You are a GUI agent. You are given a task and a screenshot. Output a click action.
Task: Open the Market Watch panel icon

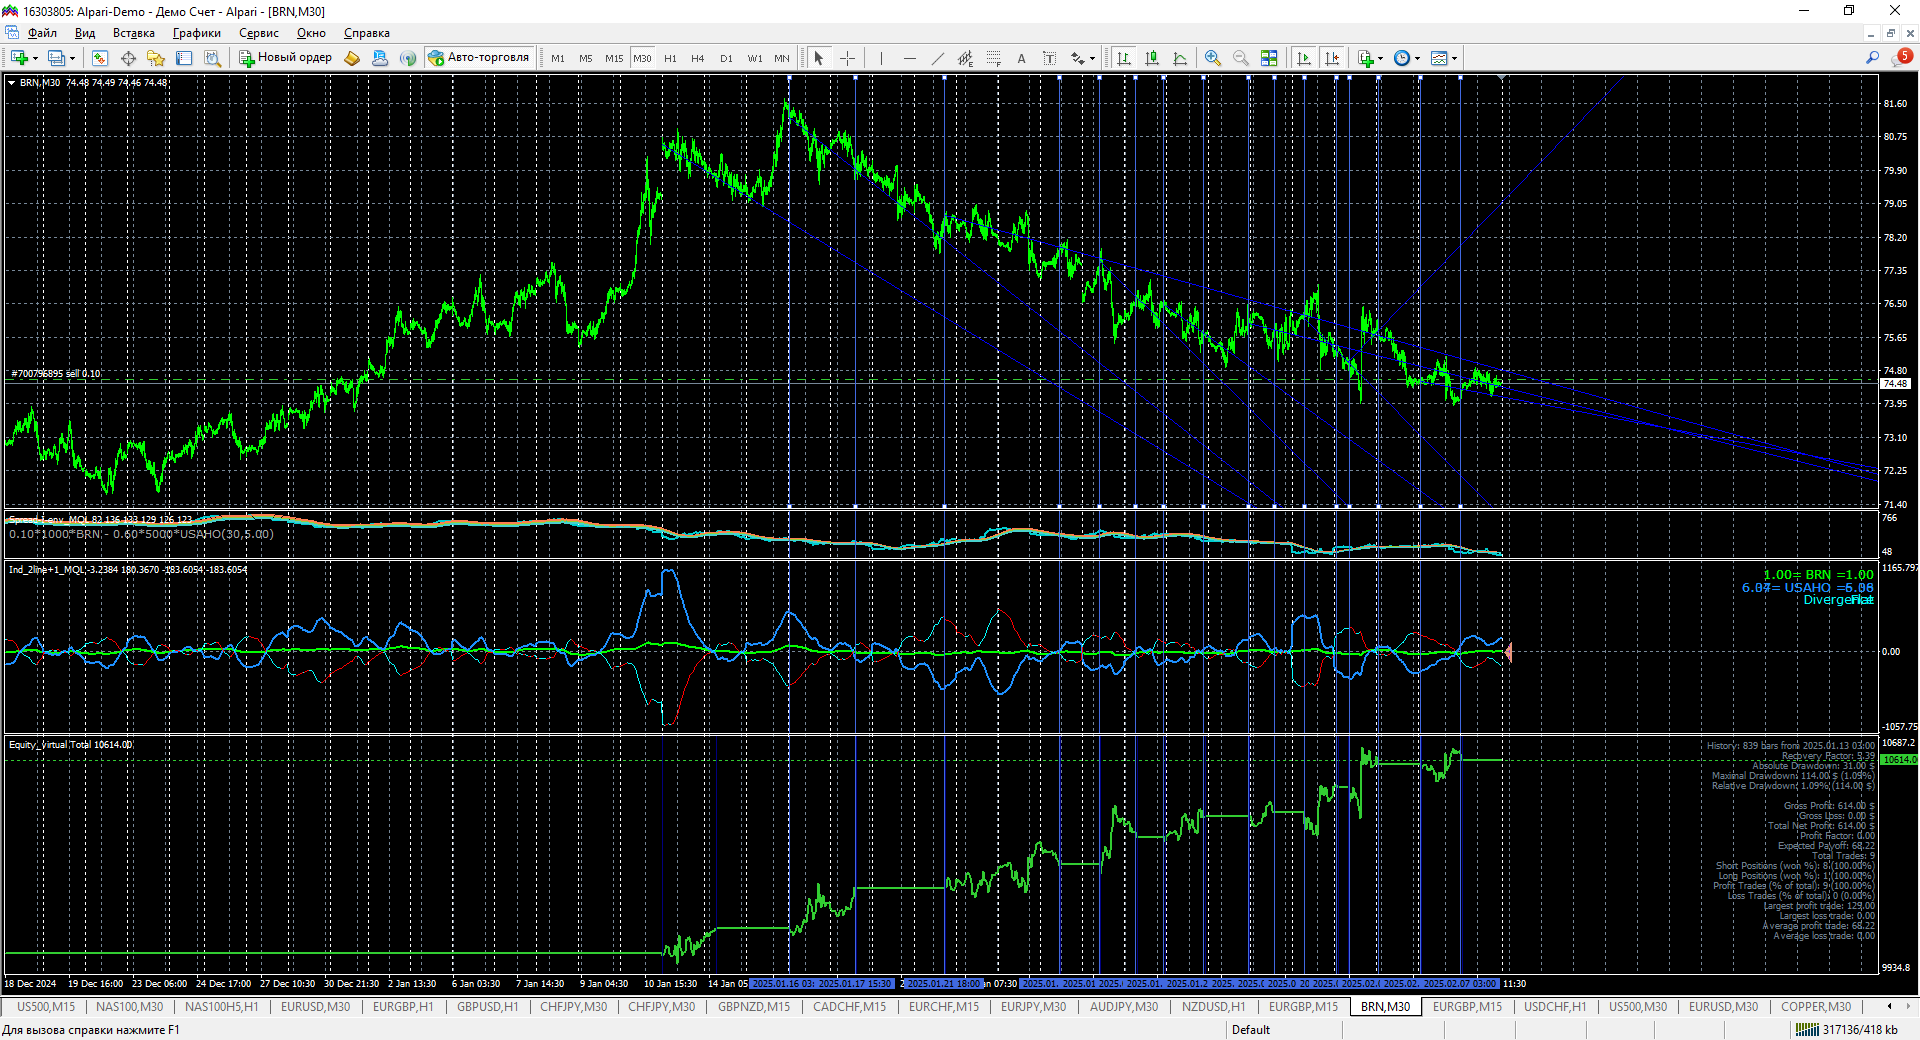pos(100,58)
